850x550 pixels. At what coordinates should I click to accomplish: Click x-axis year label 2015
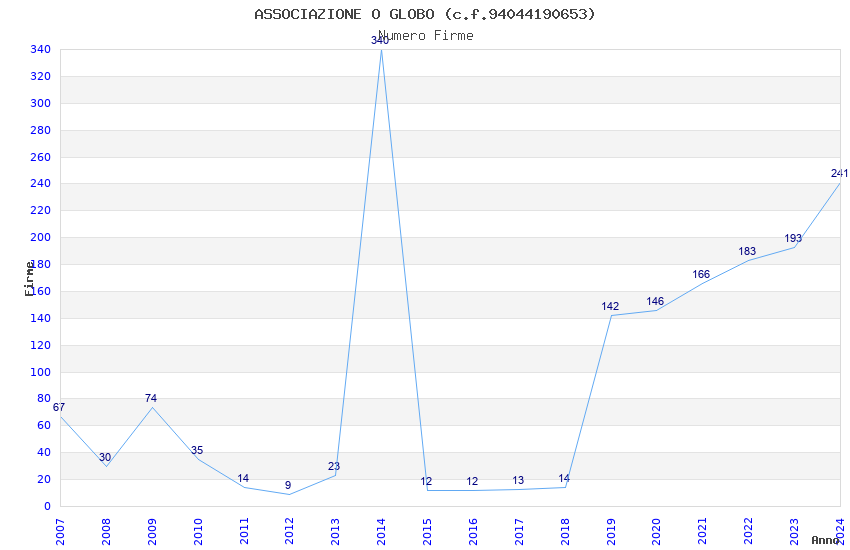point(427,532)
